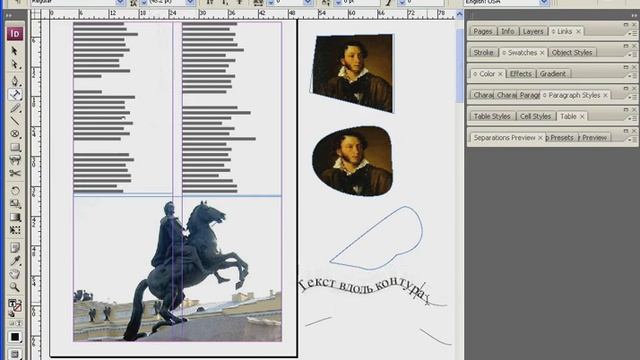Select the Rectangle tool
640x360 pixels.
click(15, 147)
